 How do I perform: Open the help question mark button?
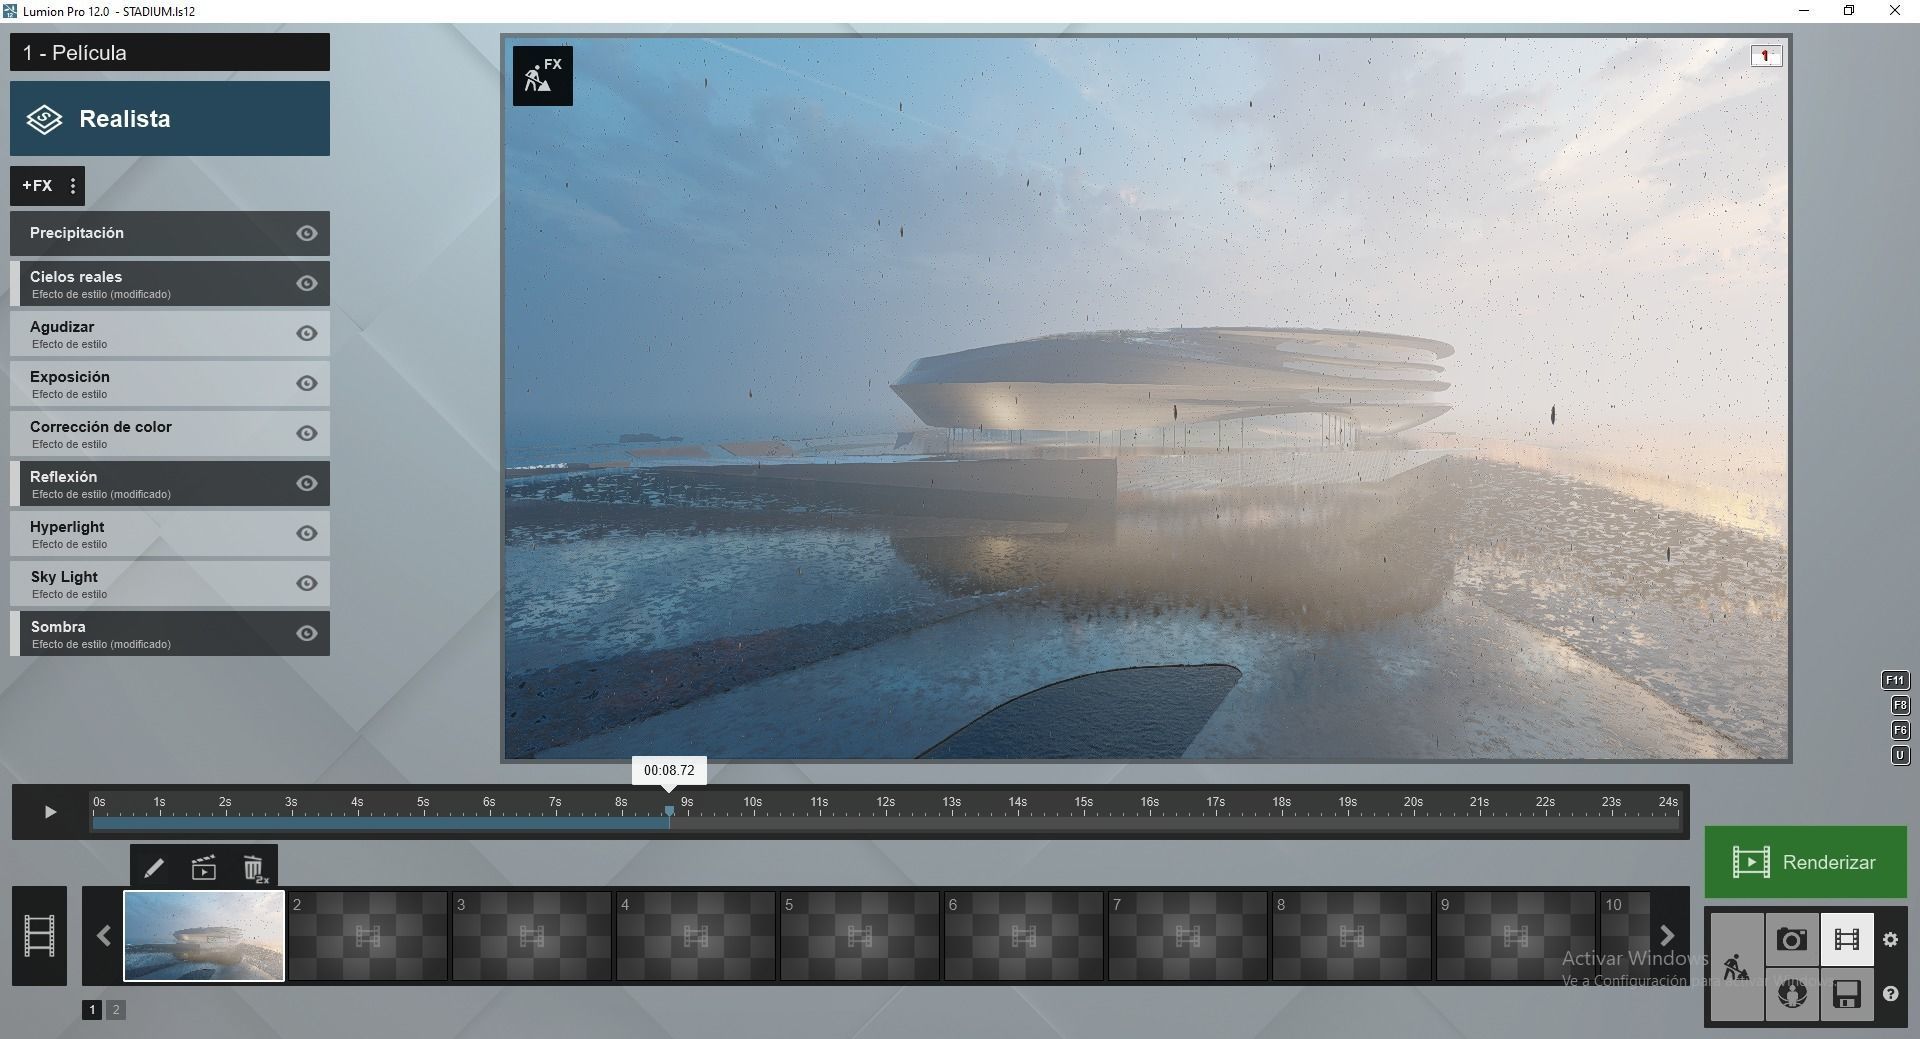(x=1891, y=994)
